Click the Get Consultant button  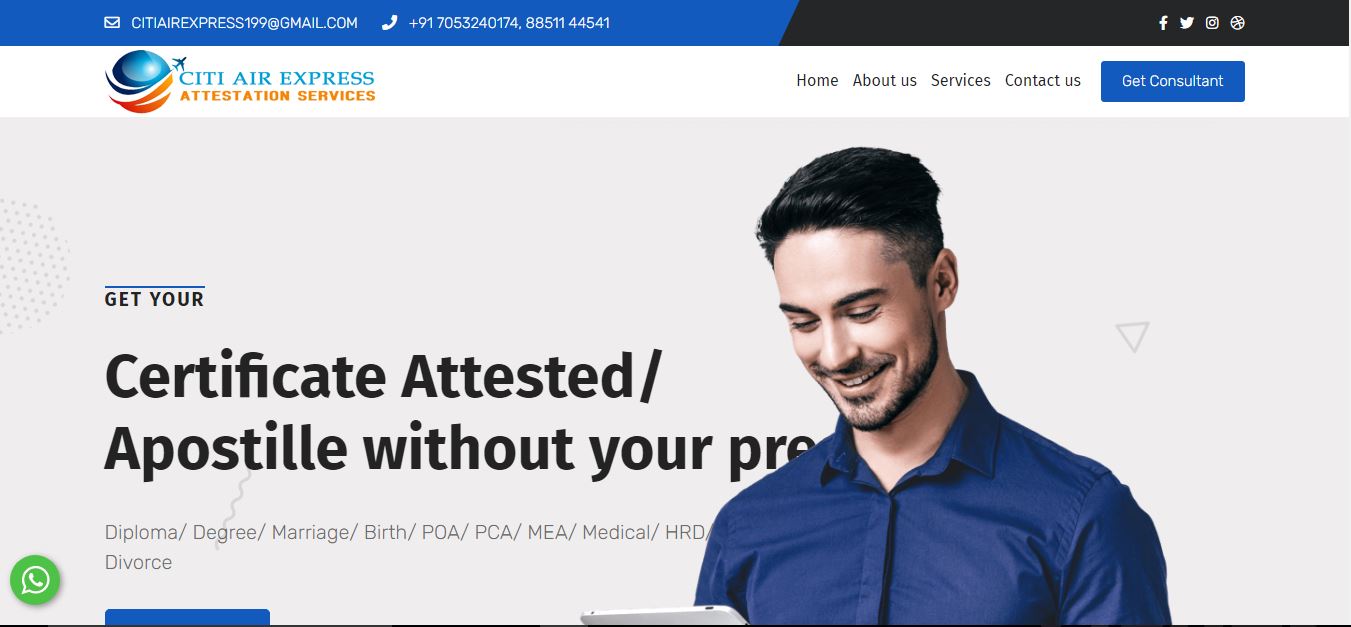tap(1172, 81)
